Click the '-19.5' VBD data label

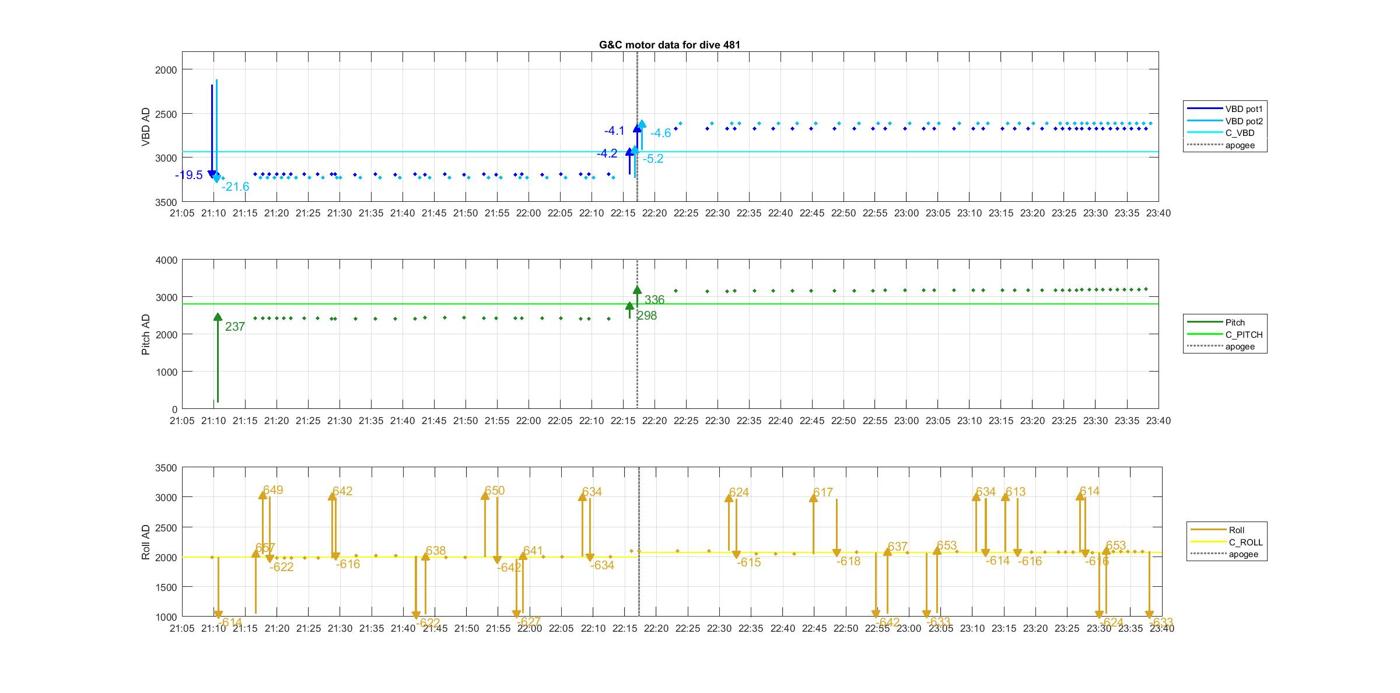click(x=189, y=175)
